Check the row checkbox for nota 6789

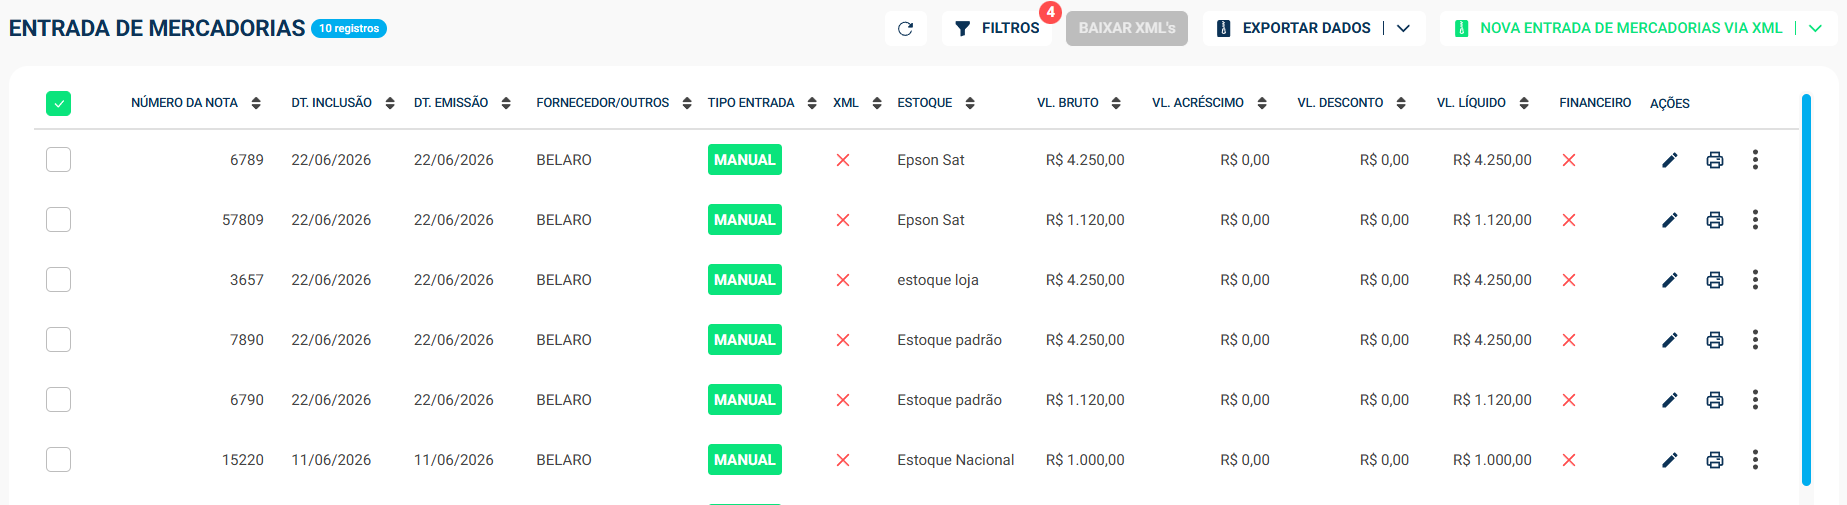click(x=59, y=160)
